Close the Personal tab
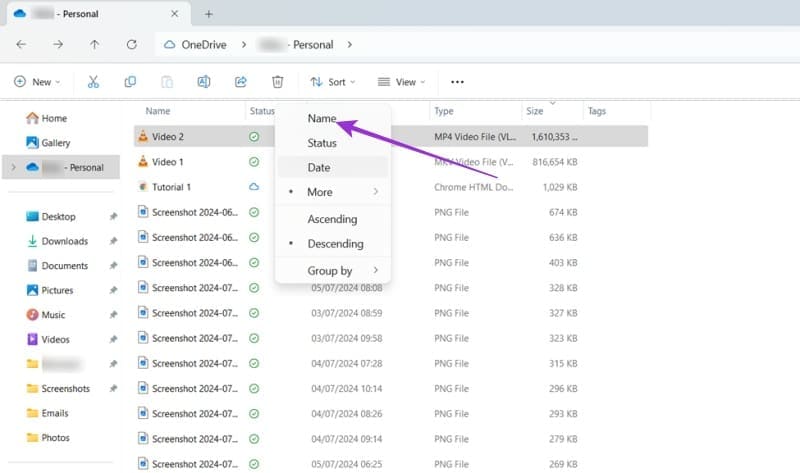 click(174, 14)
